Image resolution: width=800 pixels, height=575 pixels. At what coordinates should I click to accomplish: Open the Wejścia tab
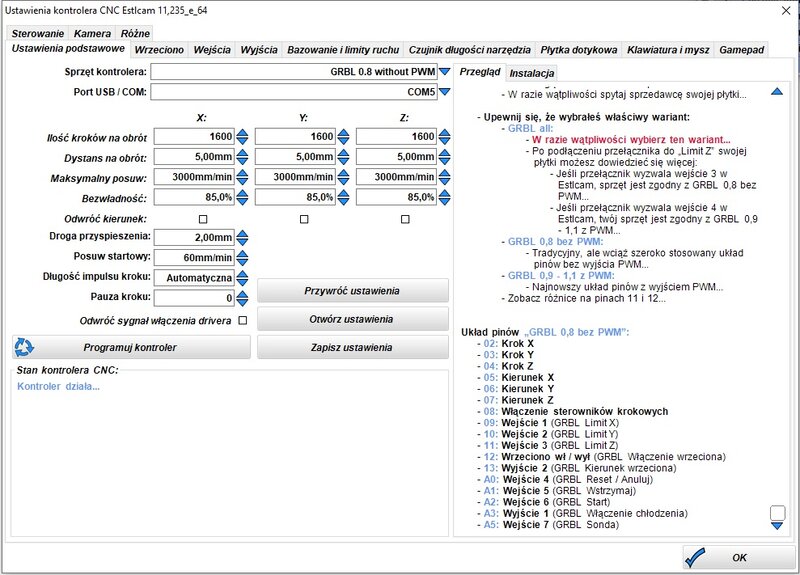212,49
